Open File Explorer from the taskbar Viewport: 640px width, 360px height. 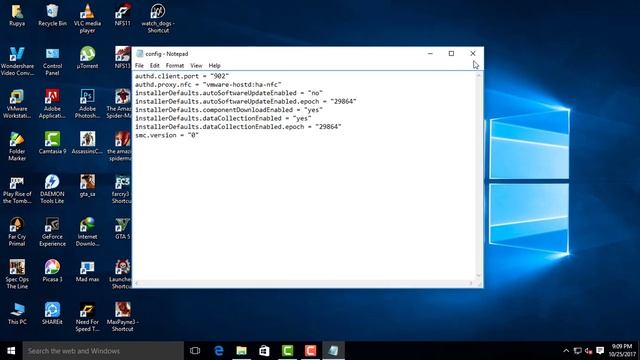point(242,351)
